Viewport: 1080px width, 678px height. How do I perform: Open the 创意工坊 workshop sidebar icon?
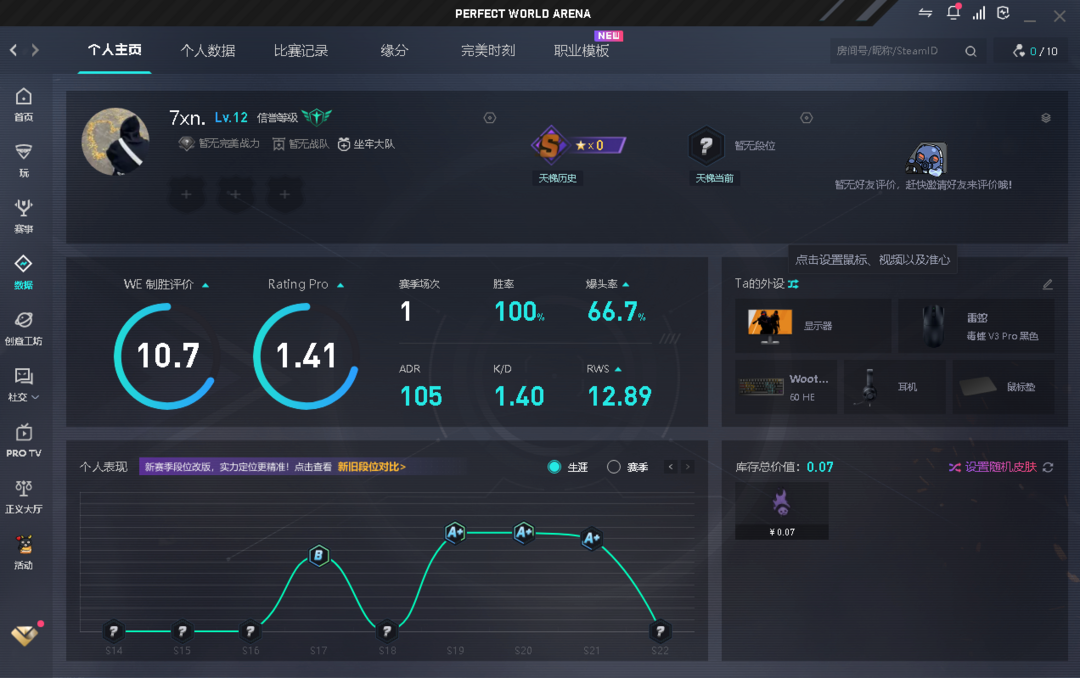click(23, 327)
